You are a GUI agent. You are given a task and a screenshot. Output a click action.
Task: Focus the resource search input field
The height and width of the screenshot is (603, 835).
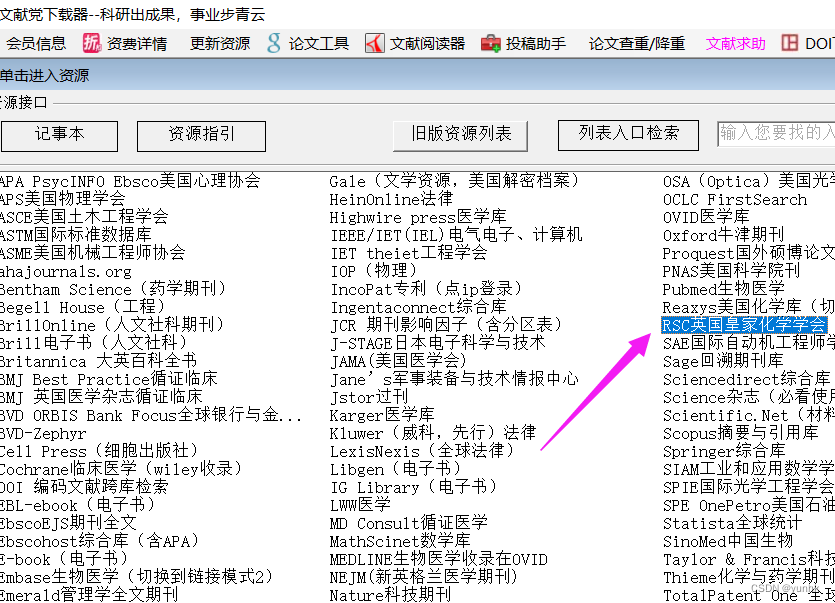[776, 134]
